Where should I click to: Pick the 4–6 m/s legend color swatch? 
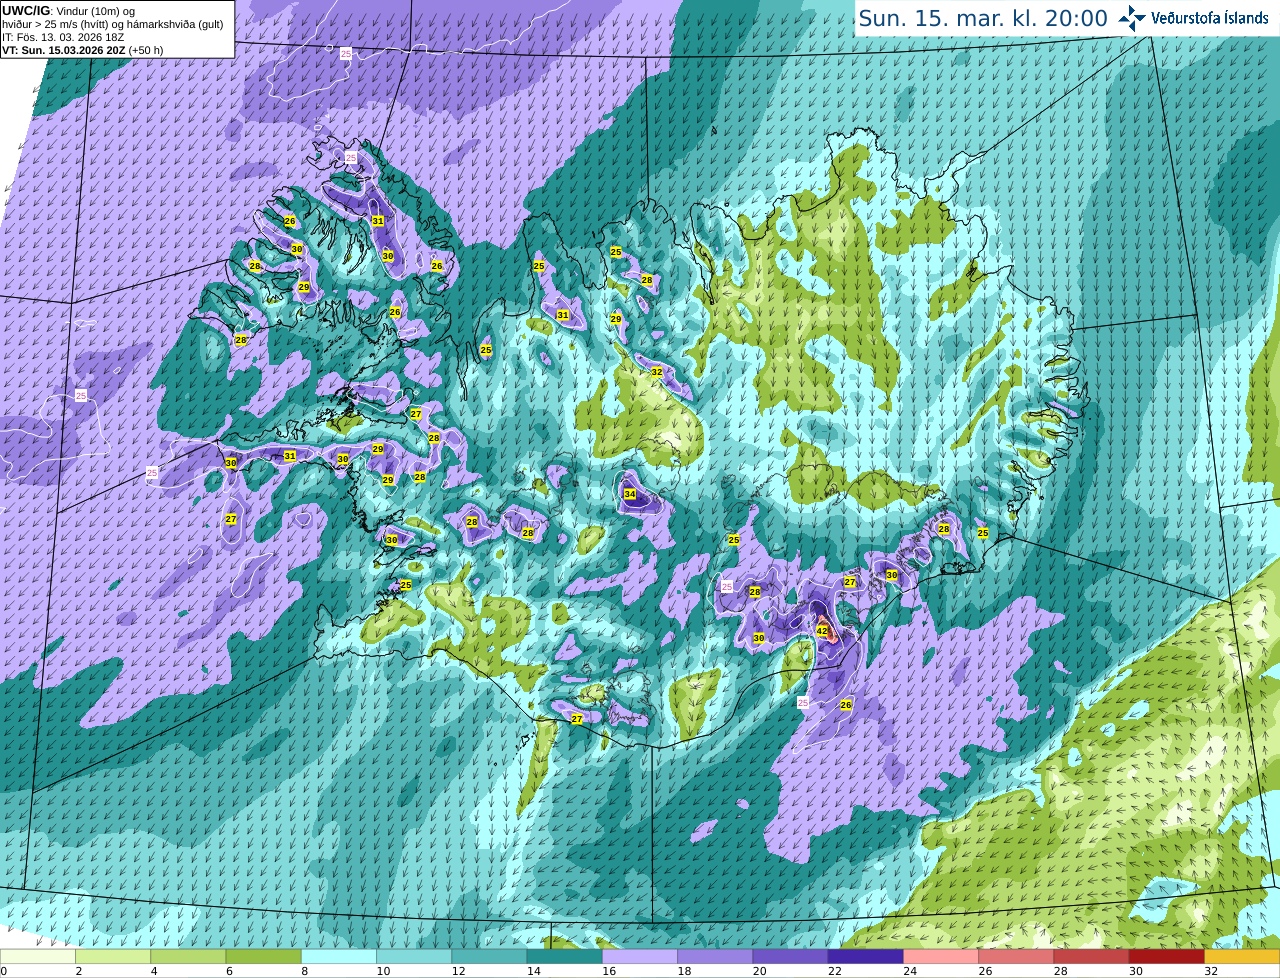[x=188, y=957]
